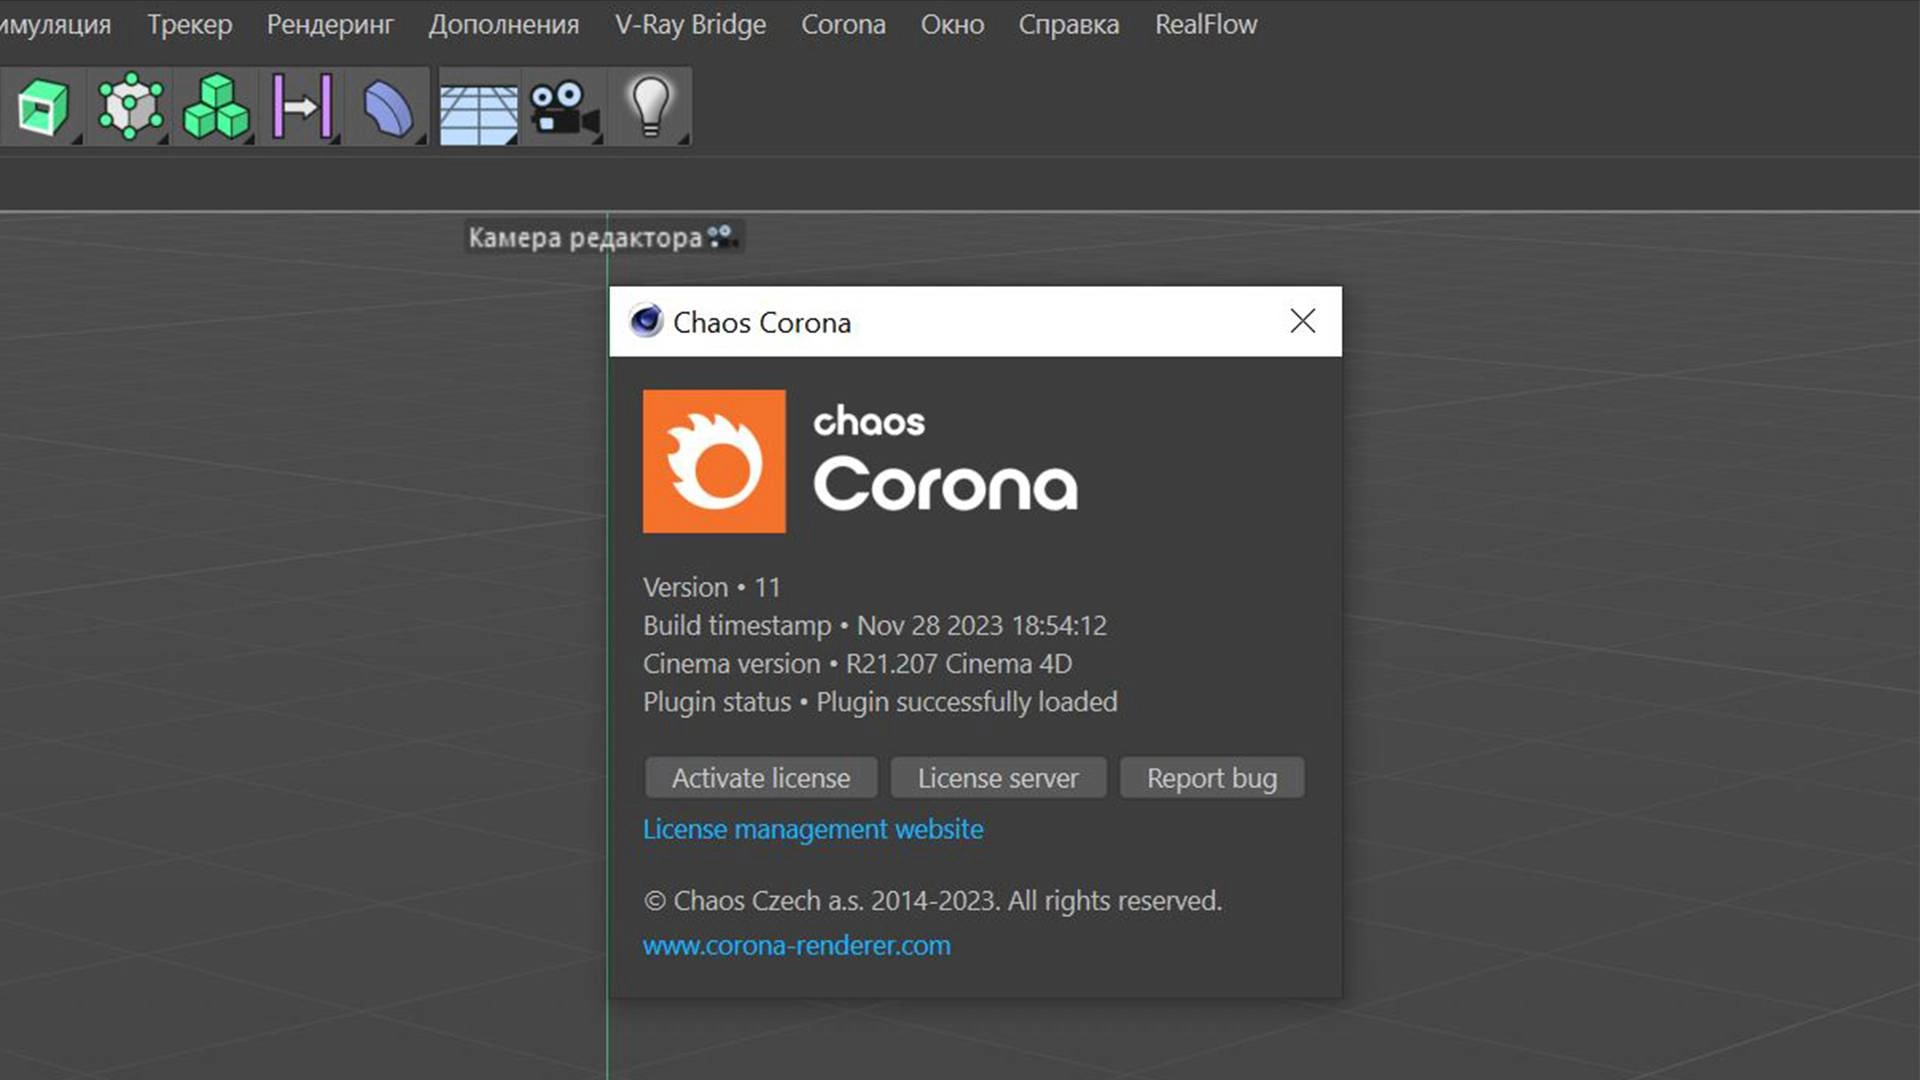Click the viewport camera icon beside Камера редактора
This screenshot has height=1080, width=1920.
[x=722, y=237]
